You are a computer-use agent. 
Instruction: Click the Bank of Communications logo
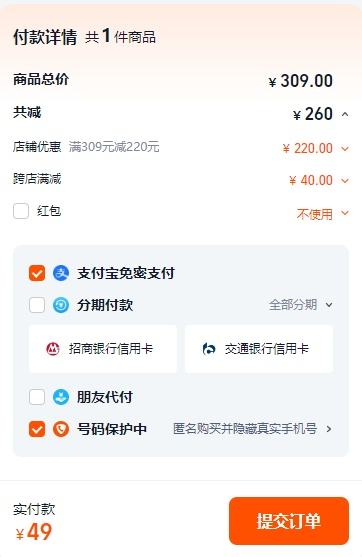click(x=209, y=349)
